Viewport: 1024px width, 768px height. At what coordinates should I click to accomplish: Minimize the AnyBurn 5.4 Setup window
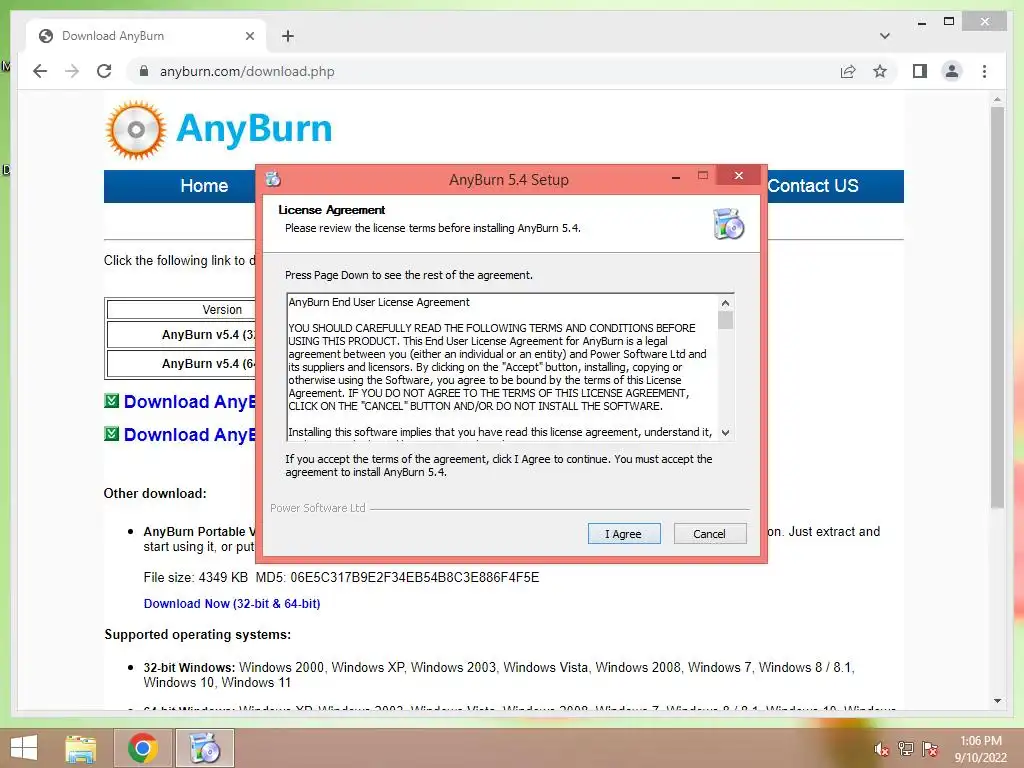coord(676,177)
